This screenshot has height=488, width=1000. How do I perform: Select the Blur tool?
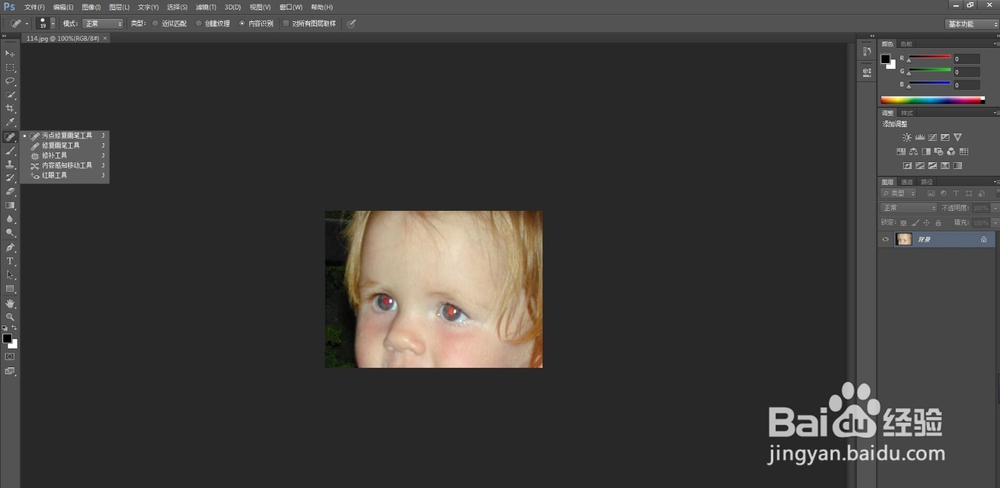click(10, 219)
